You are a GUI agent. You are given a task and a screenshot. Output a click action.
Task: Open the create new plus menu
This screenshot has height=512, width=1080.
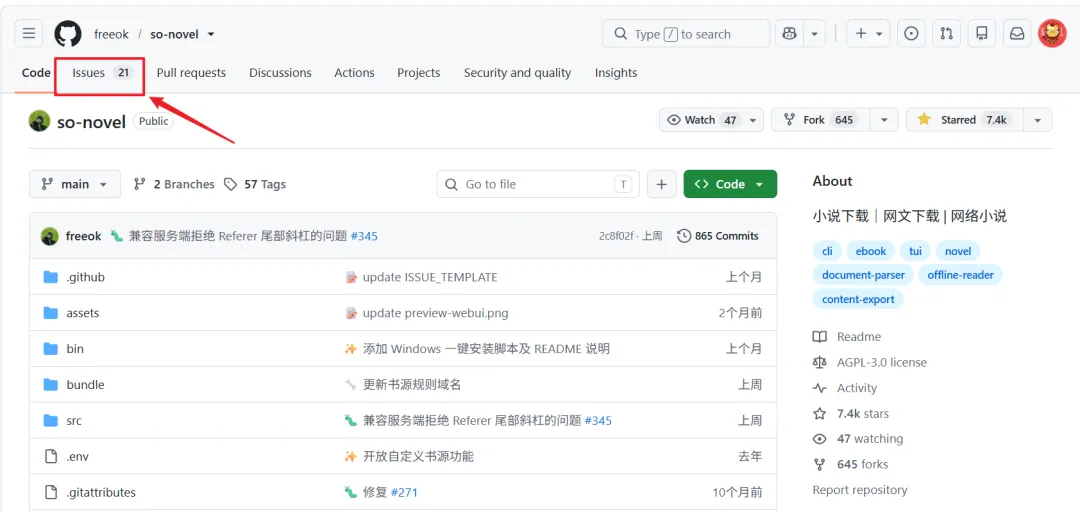point(868,34)
